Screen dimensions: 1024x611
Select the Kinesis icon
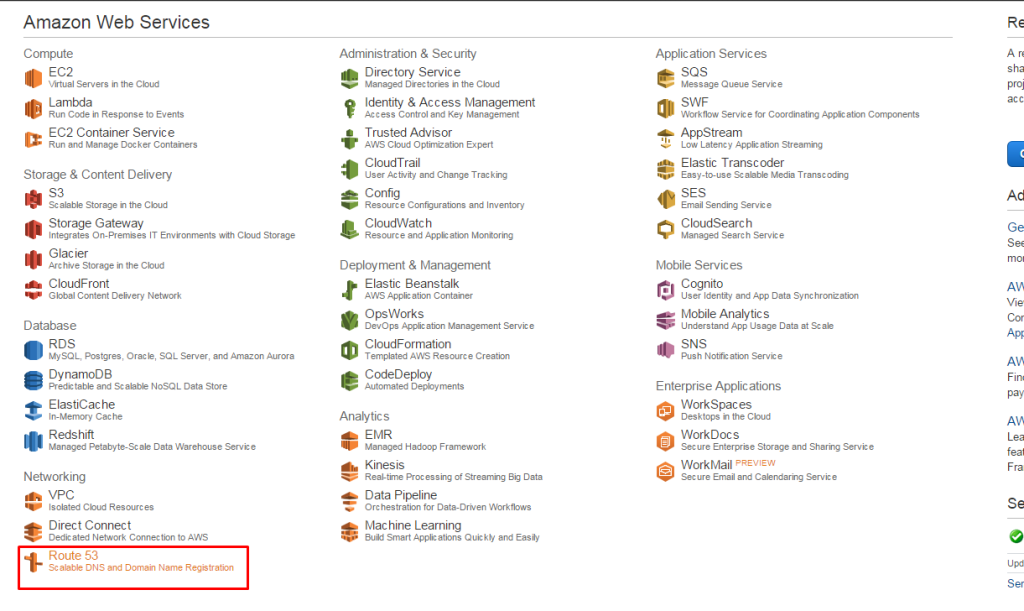click(x=349, y=471)
